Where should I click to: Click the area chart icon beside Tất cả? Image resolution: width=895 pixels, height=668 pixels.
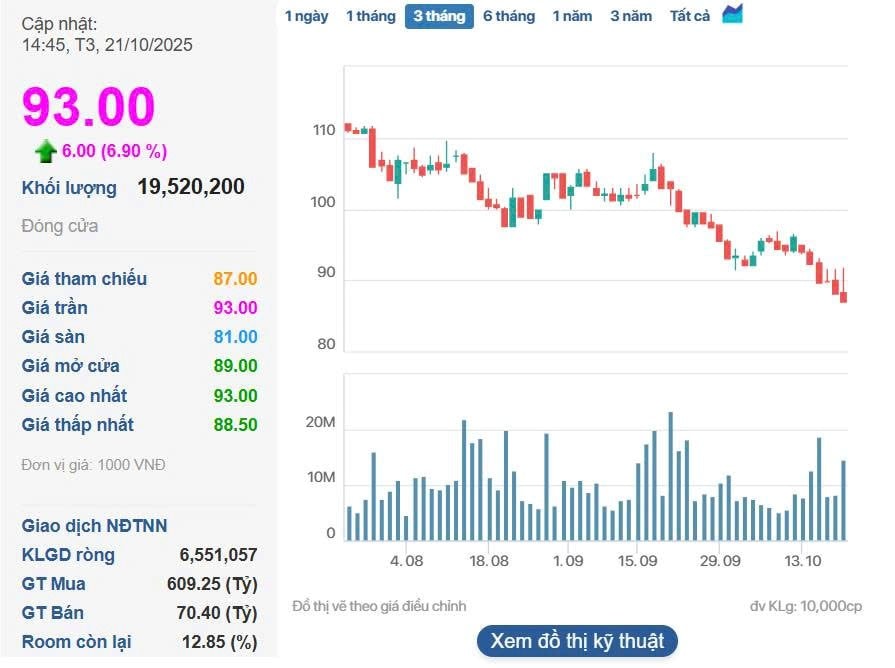pos(733,15)
